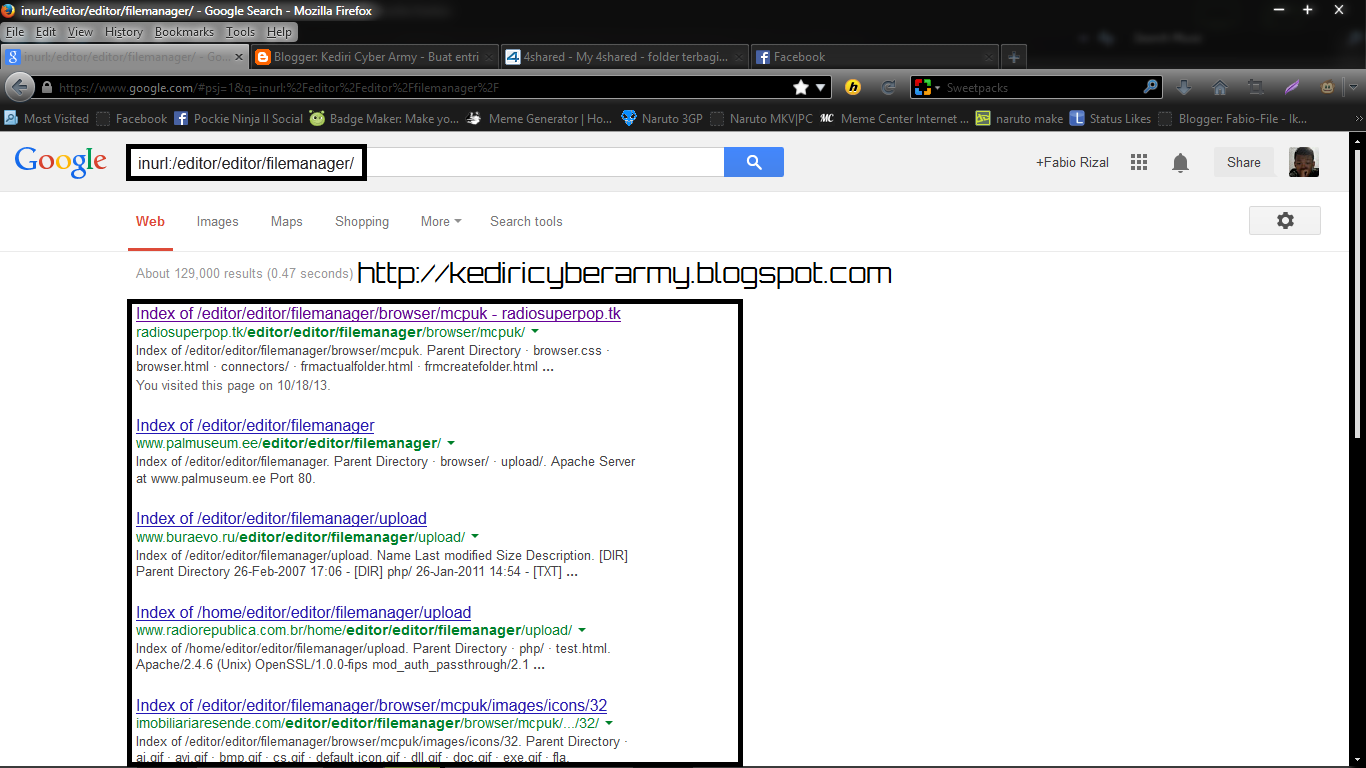This screenshot has width=1366, height=768.
Task: Open the Tools menu
Action: coord(241,32)
